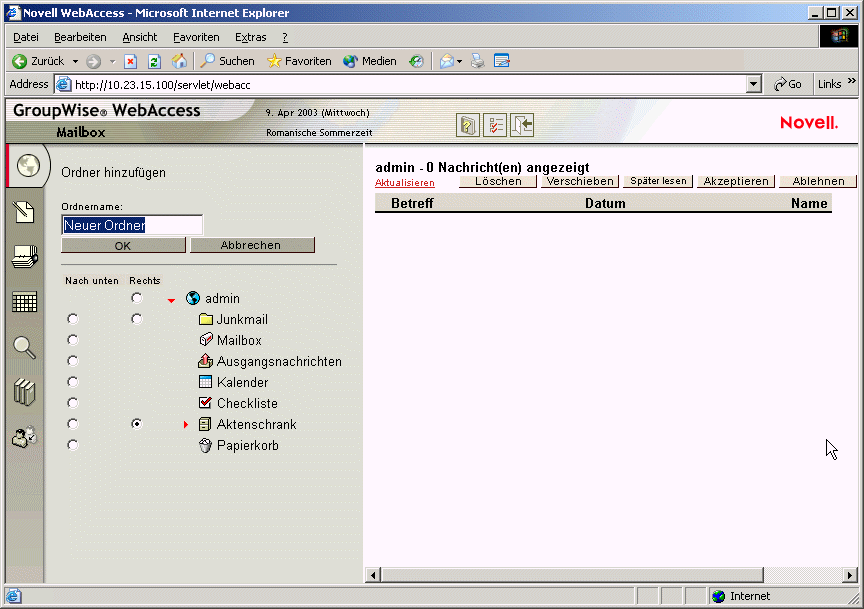
Task: Select Nach unten radio for Aktenschrank
Action: point(73,424)
